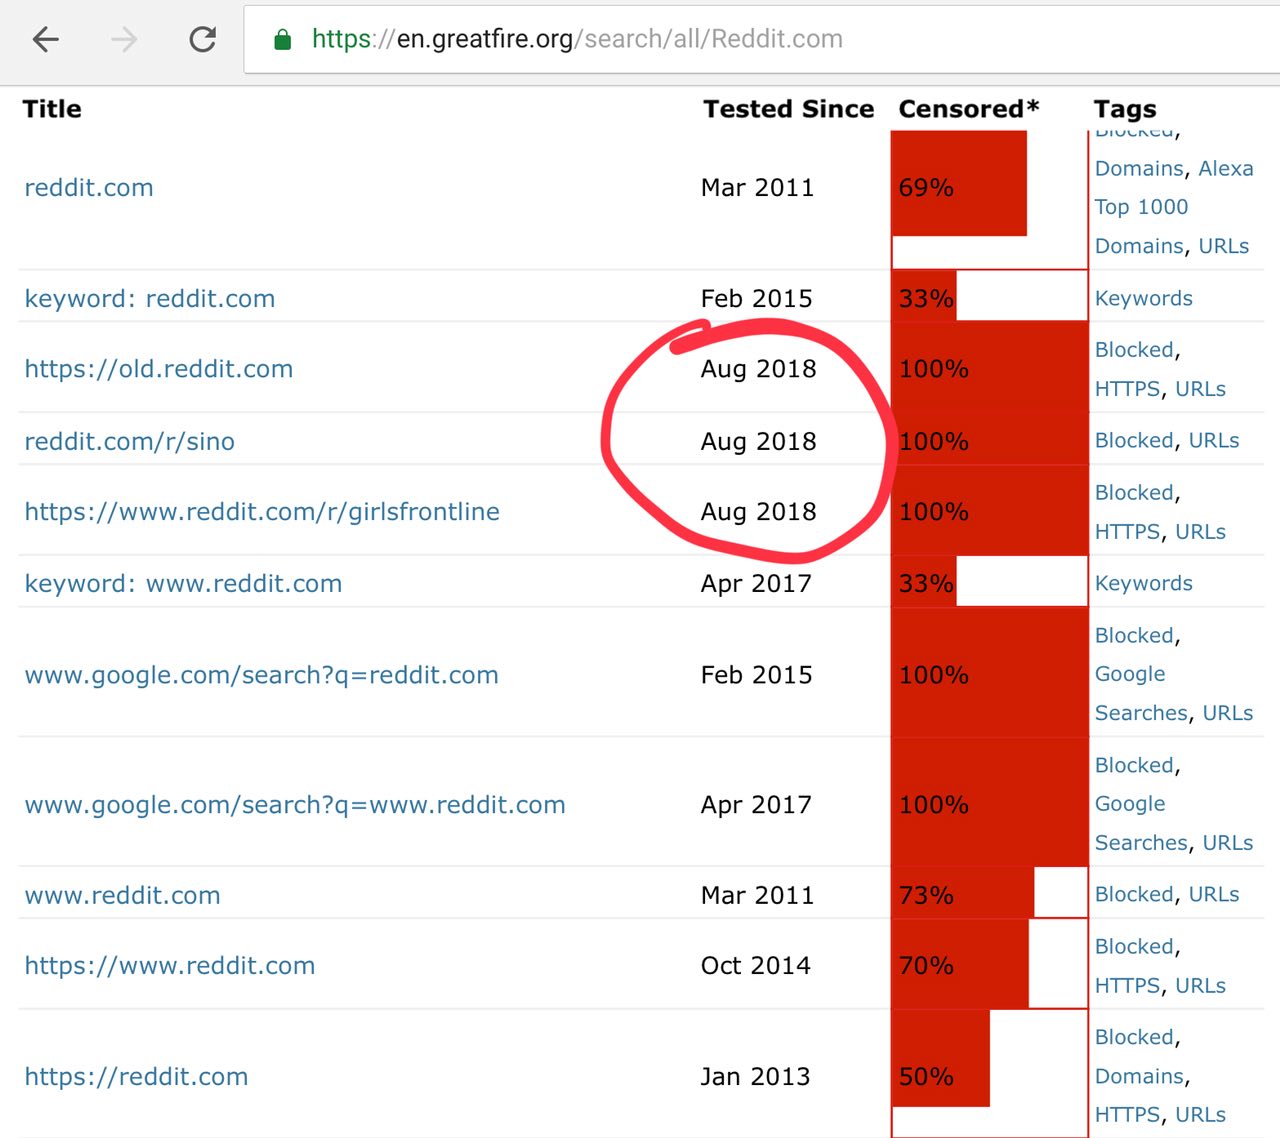Open the girlsfrontline subreddit URL link
The width and height of the screenshot is (1280, 1138).
[262, 512]
